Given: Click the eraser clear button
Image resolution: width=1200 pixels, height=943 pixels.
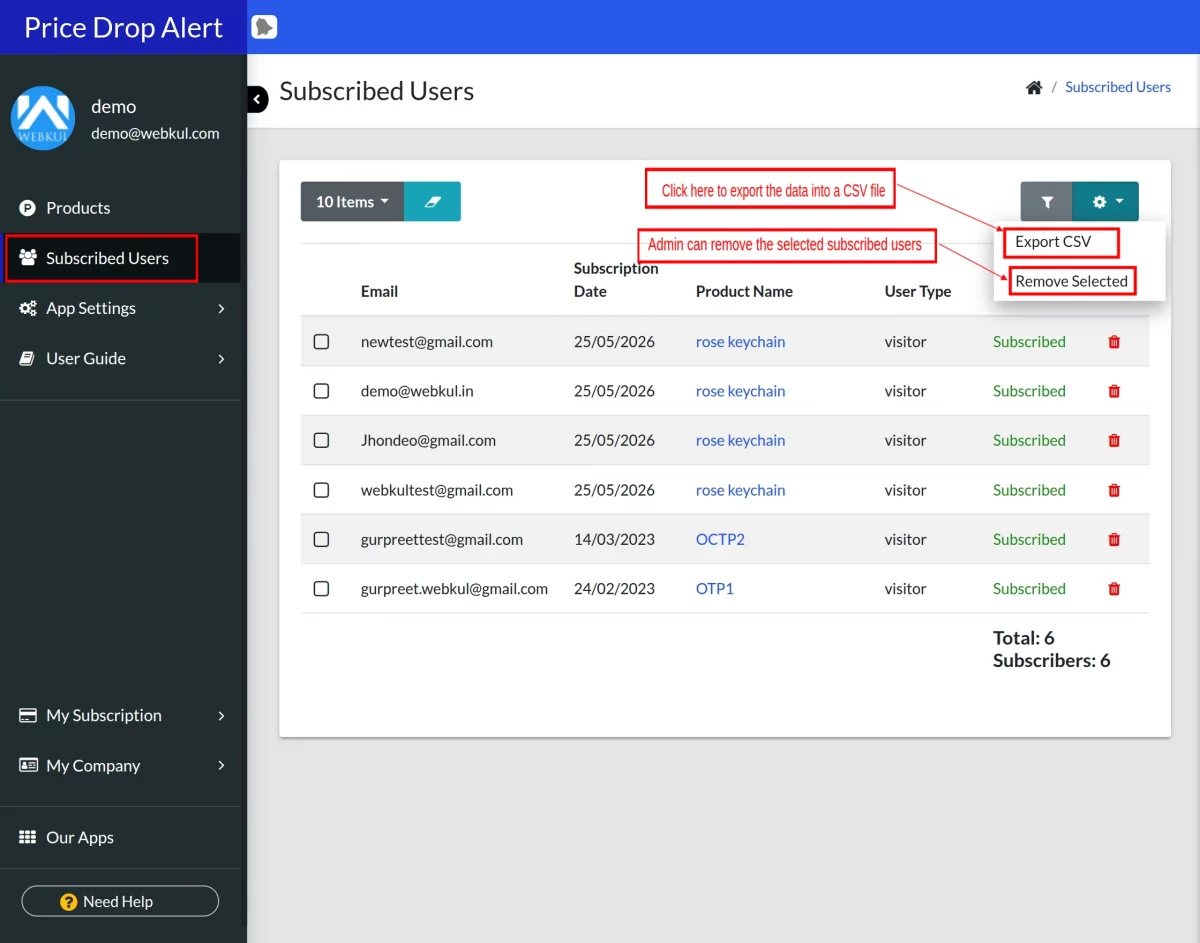Looking at the screenshot, I should click(x=432, y=202).
